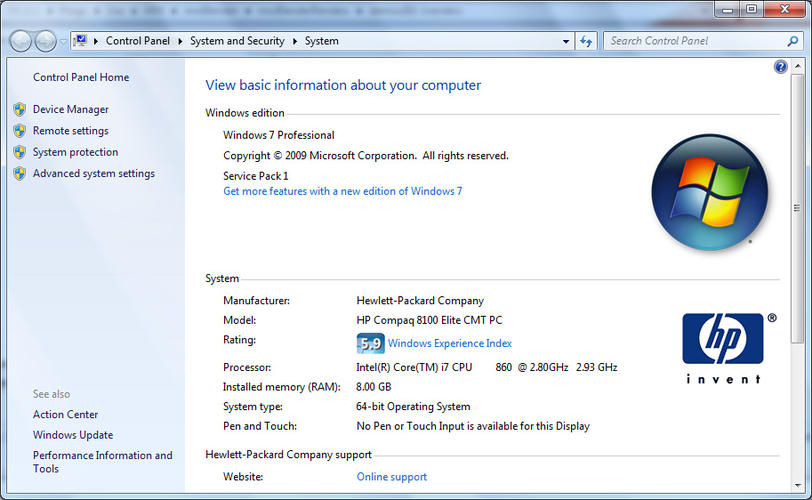Click the scrollbar up arrow
812x500 pixels.
(x=797, y=66)
